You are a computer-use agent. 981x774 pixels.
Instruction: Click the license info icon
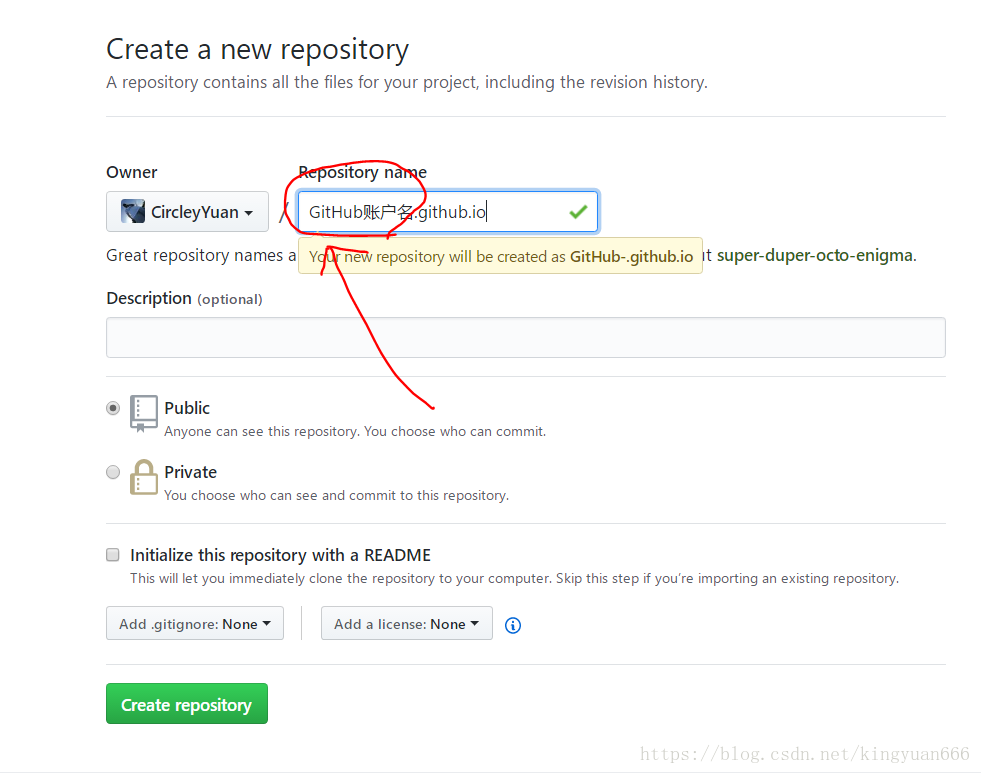click(513, 625)
